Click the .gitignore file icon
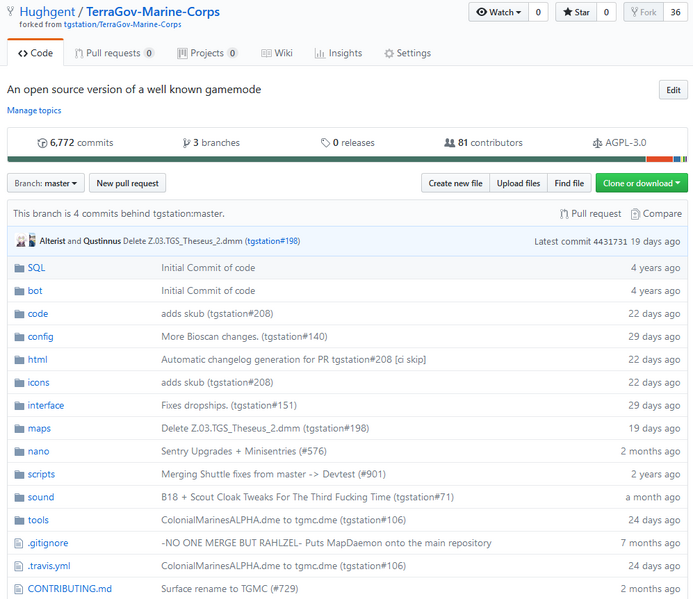Viewport: 693px width, 599px height. coord(19,543)
